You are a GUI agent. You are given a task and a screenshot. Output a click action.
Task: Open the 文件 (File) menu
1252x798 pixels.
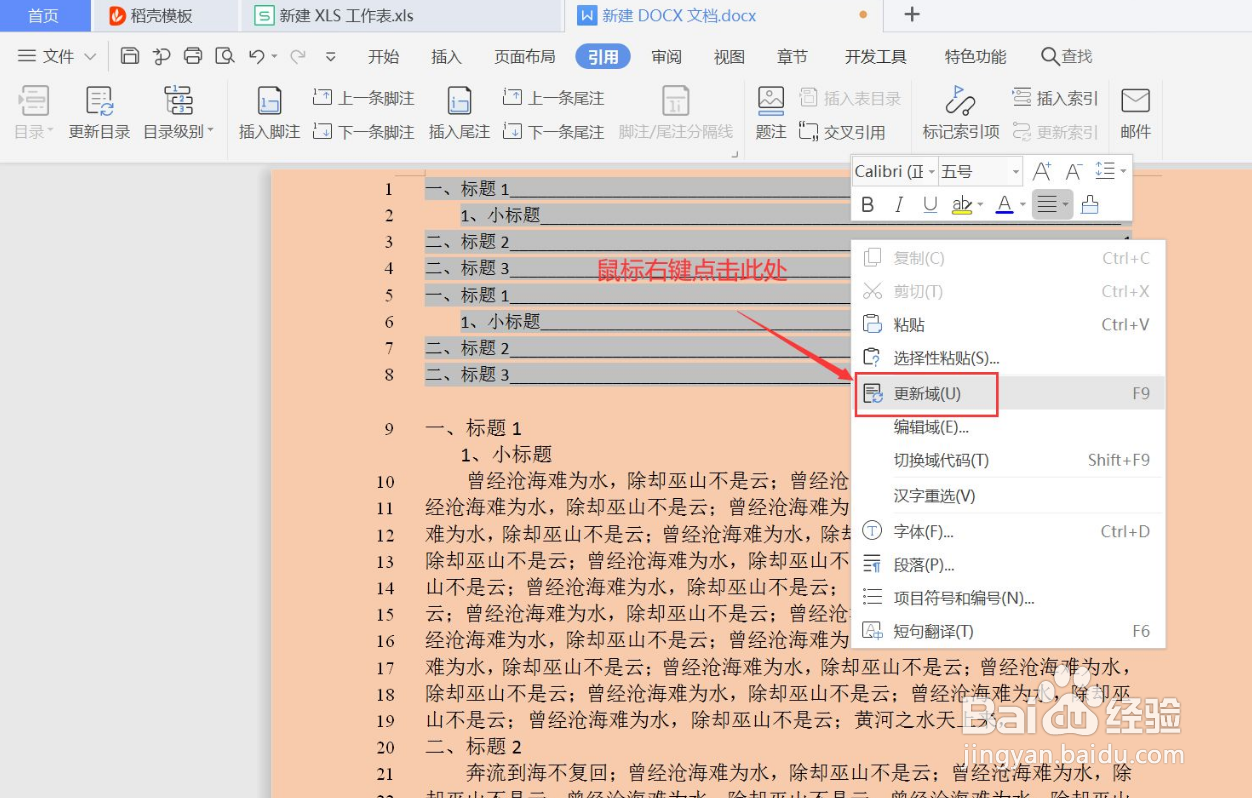[x=57, y=56]
